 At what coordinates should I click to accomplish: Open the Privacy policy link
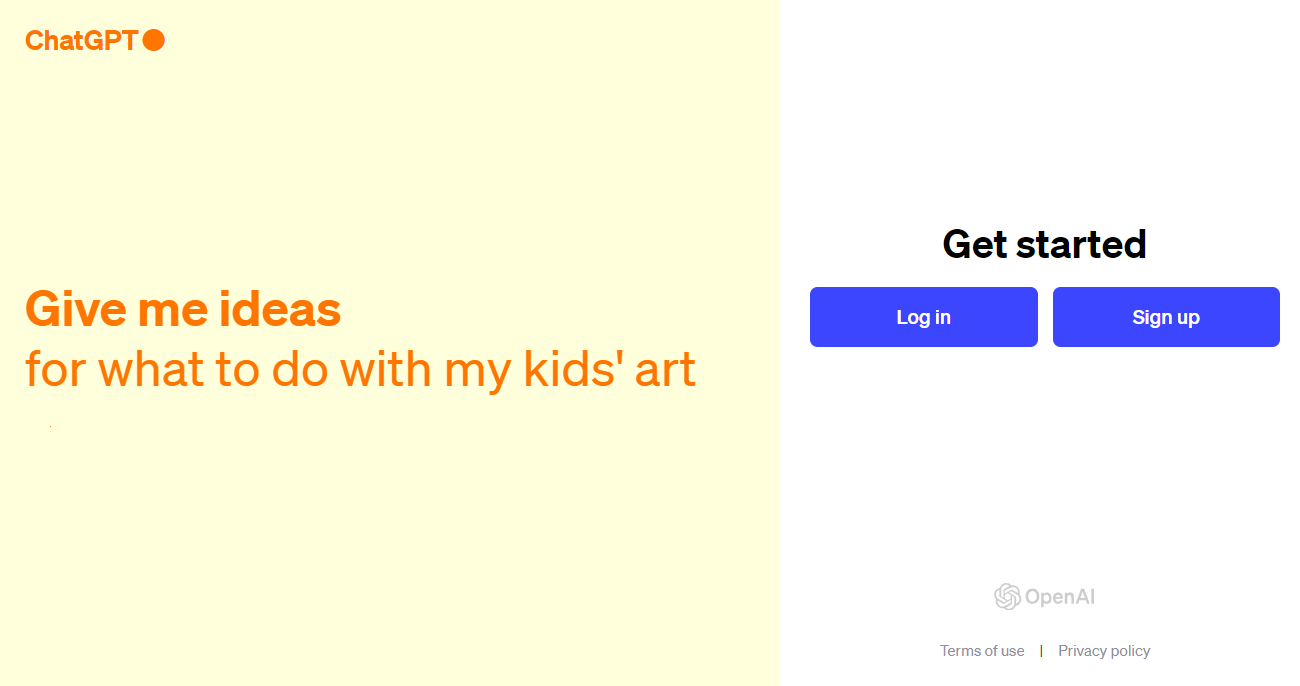click(1104, 651)
